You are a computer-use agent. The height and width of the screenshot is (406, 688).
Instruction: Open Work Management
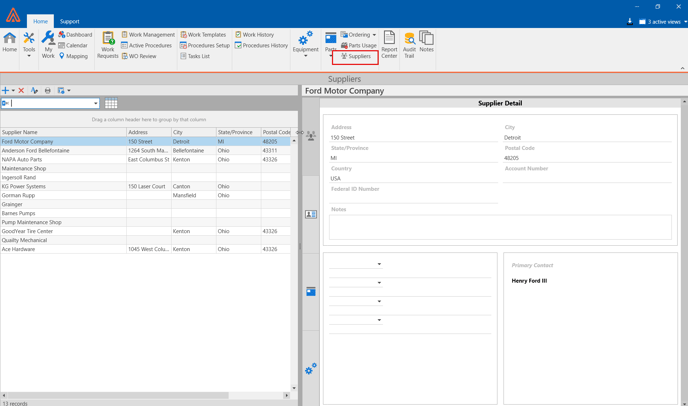148,35
